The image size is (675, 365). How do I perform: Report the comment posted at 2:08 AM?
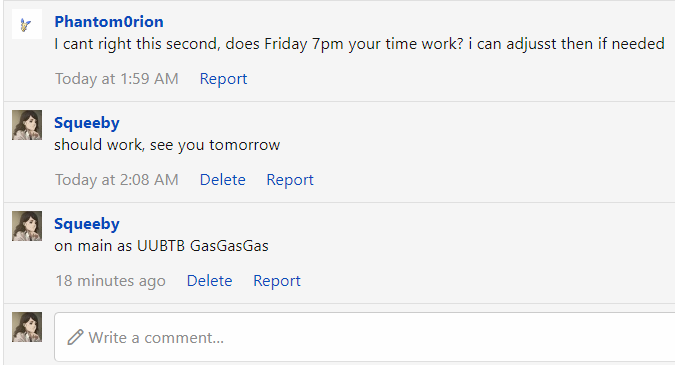pos(290,179)
